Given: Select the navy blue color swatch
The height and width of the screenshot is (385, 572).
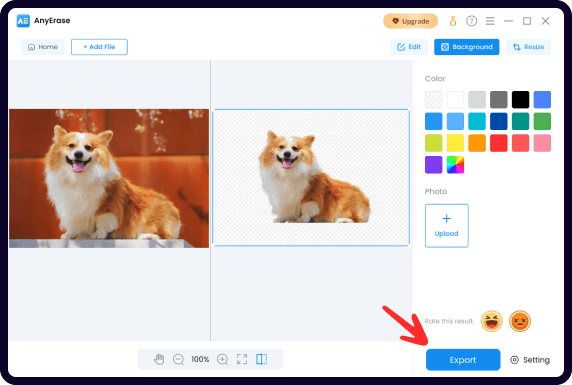Looking at the screenshot, I should pos(499,121).
